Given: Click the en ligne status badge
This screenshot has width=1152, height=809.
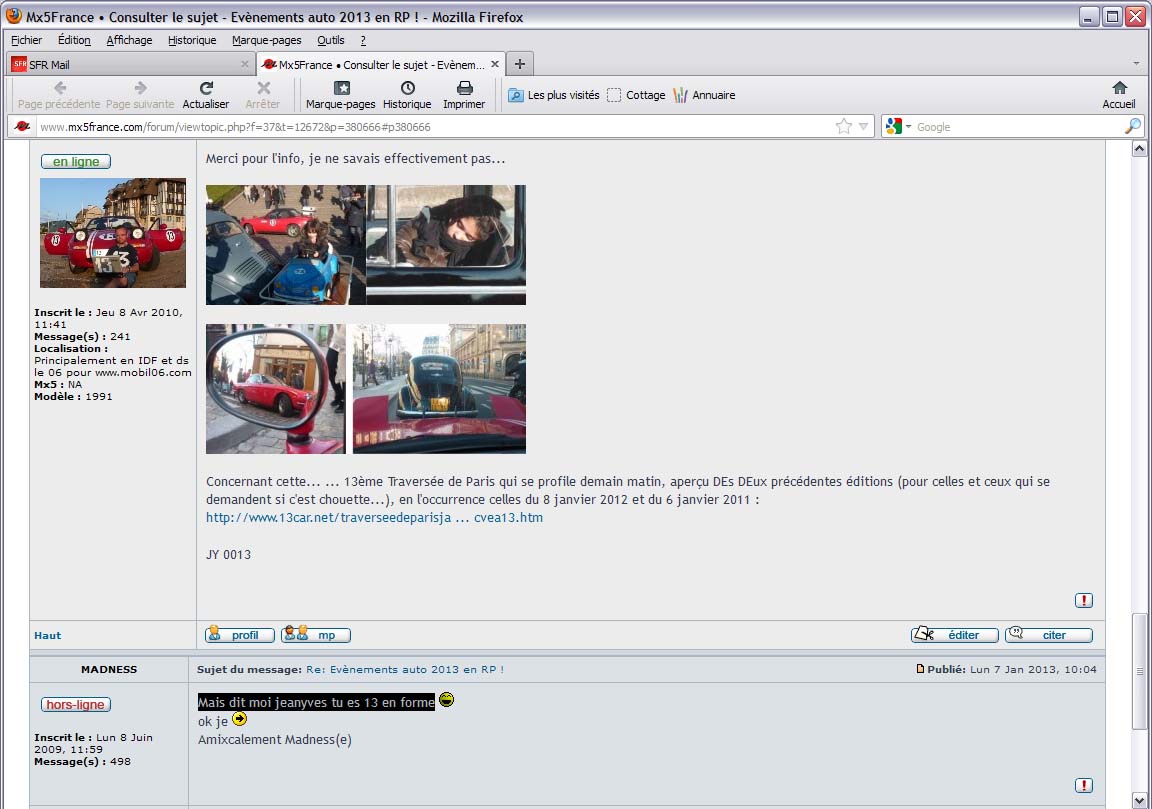Looking at the screenshot, I should [76, 162].
